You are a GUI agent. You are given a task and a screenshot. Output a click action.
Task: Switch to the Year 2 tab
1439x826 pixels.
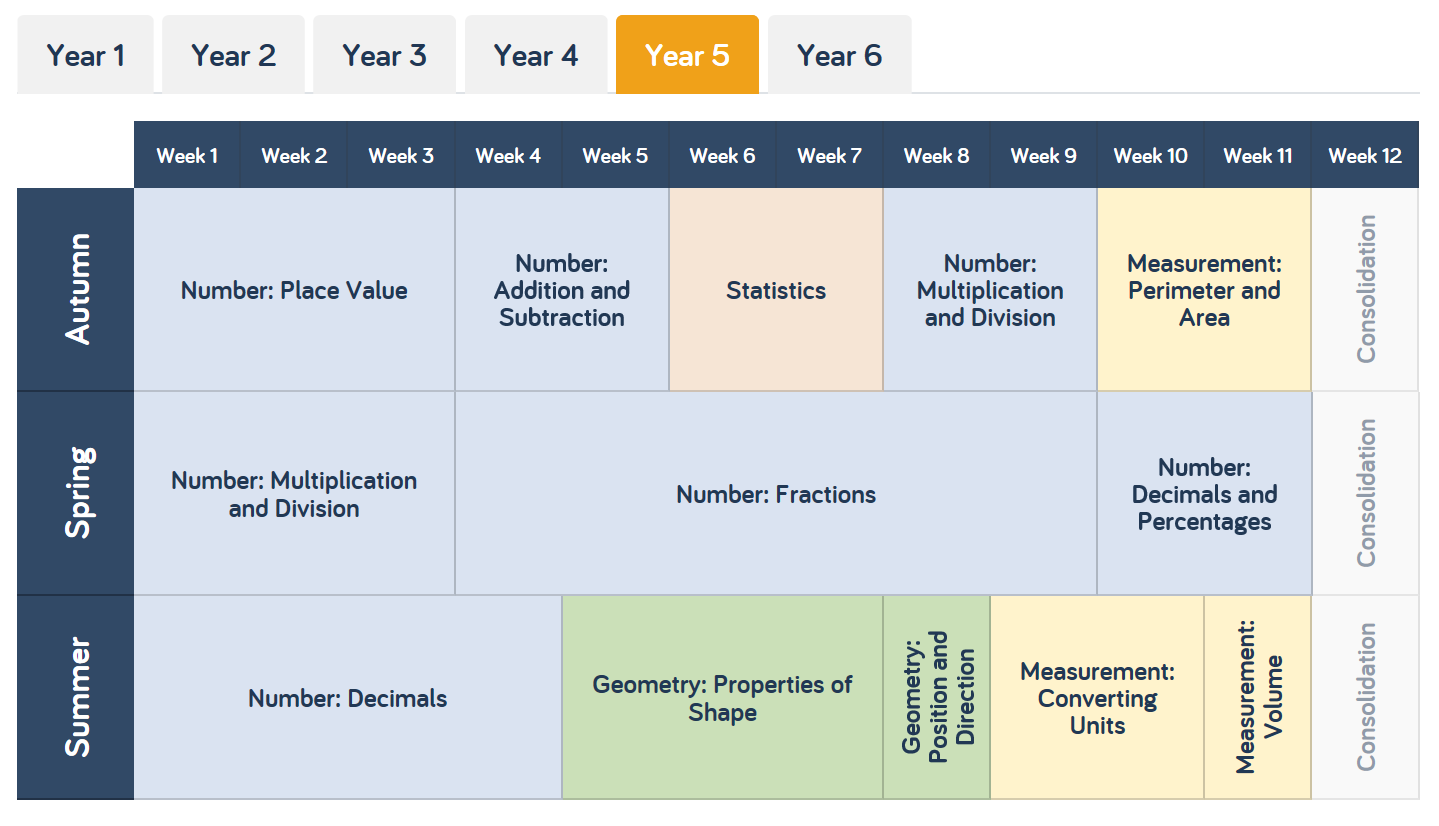[x=233, y=55]
